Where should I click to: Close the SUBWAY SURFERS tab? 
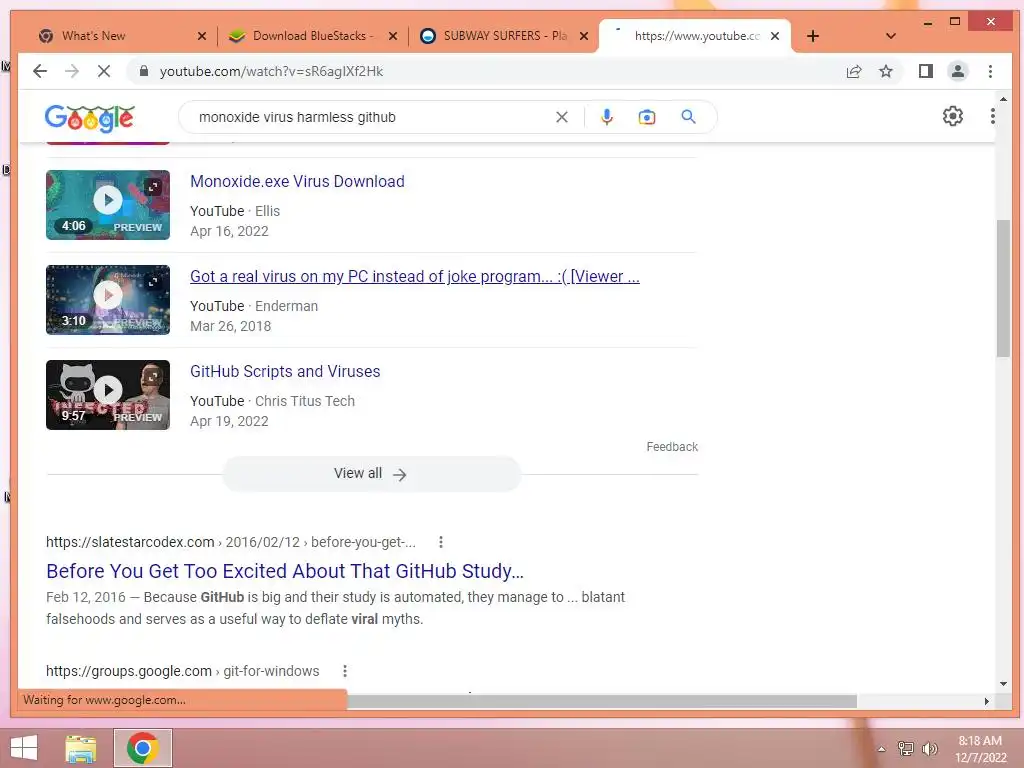click(584, 36)
